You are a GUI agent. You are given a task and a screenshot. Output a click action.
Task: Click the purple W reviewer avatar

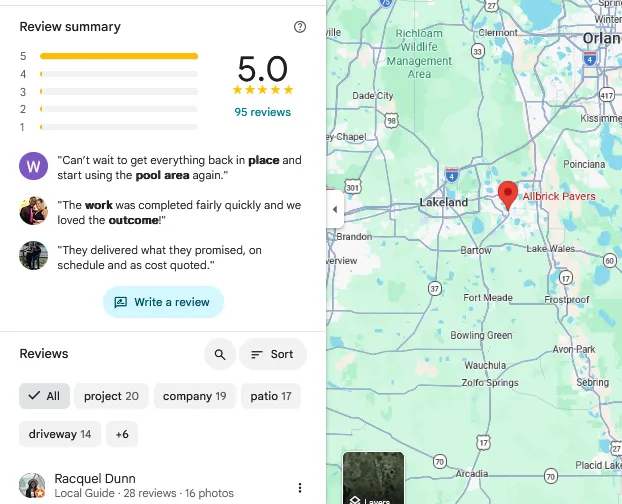[x=33, y=166]
